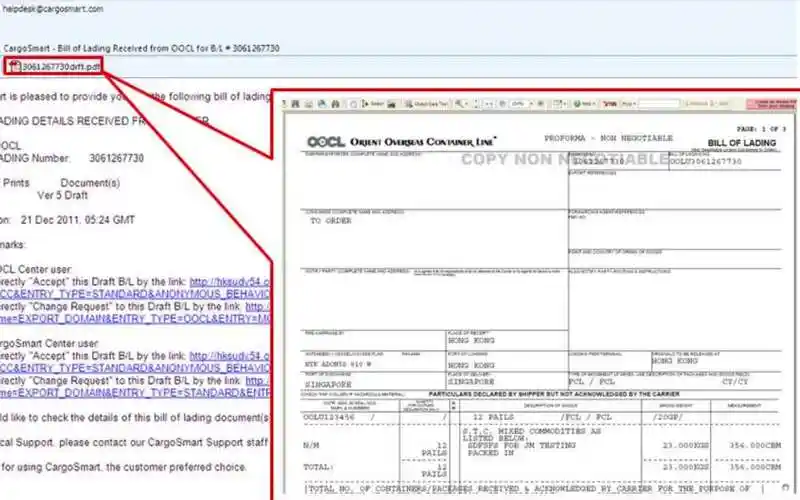Open the Help dropdown in PDF toolbar
Screen dimensions: 800x500
587,104
